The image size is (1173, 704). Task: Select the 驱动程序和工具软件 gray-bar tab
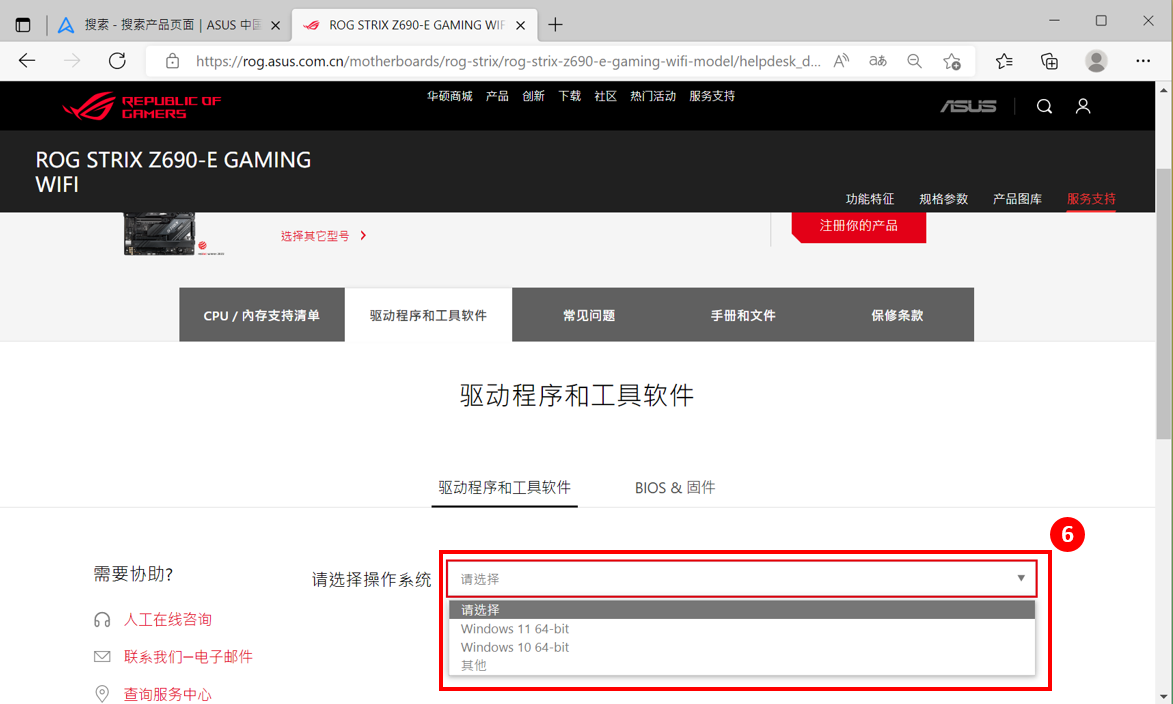point(428,315)
